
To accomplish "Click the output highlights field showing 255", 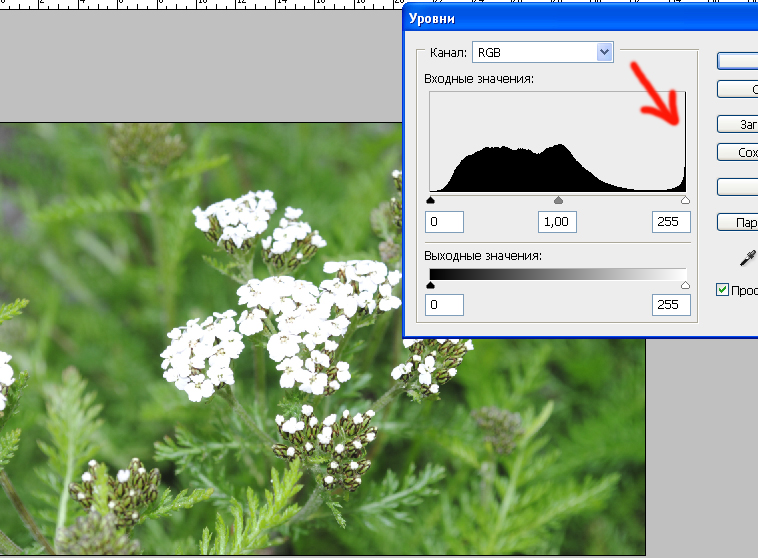I will click(670, 304).
